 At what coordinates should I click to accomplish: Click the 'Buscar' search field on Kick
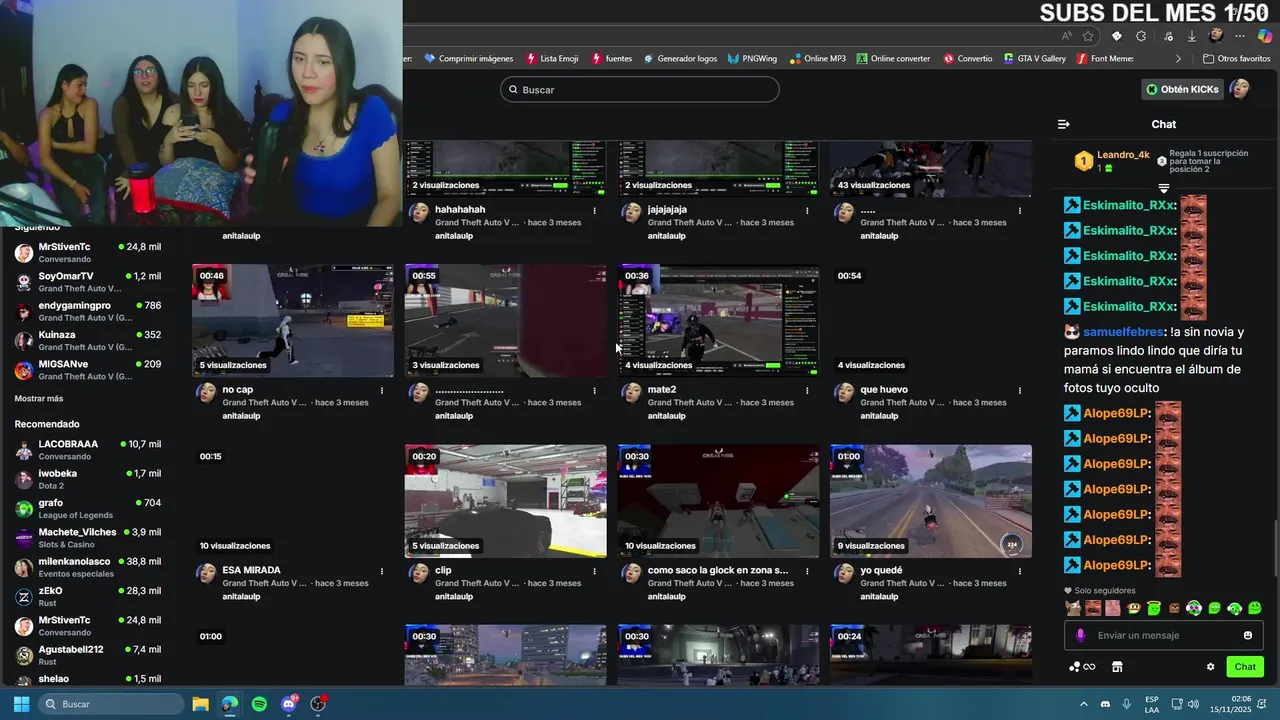click(640, 90)
